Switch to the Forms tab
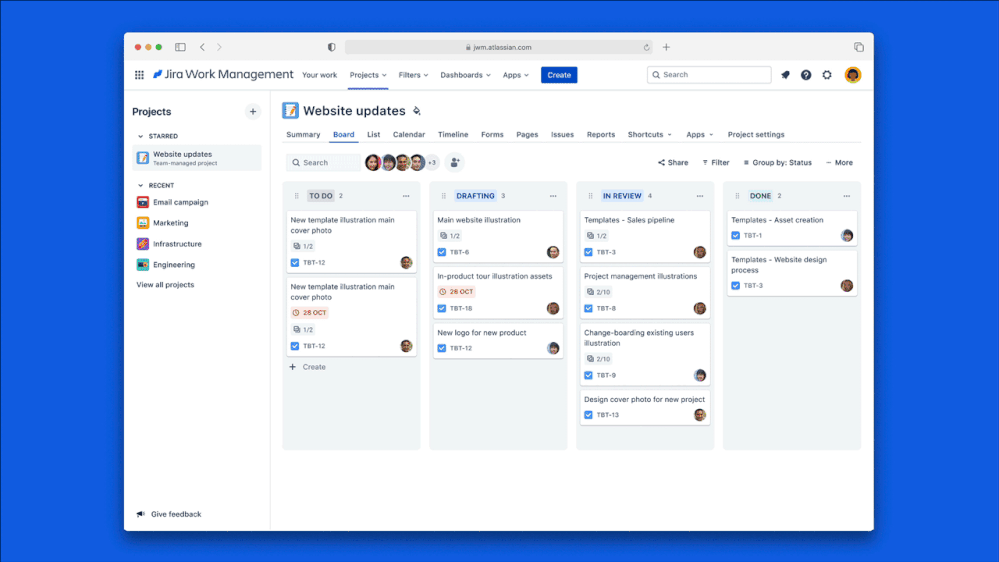999x562 pixels. [x=492, y=134]
